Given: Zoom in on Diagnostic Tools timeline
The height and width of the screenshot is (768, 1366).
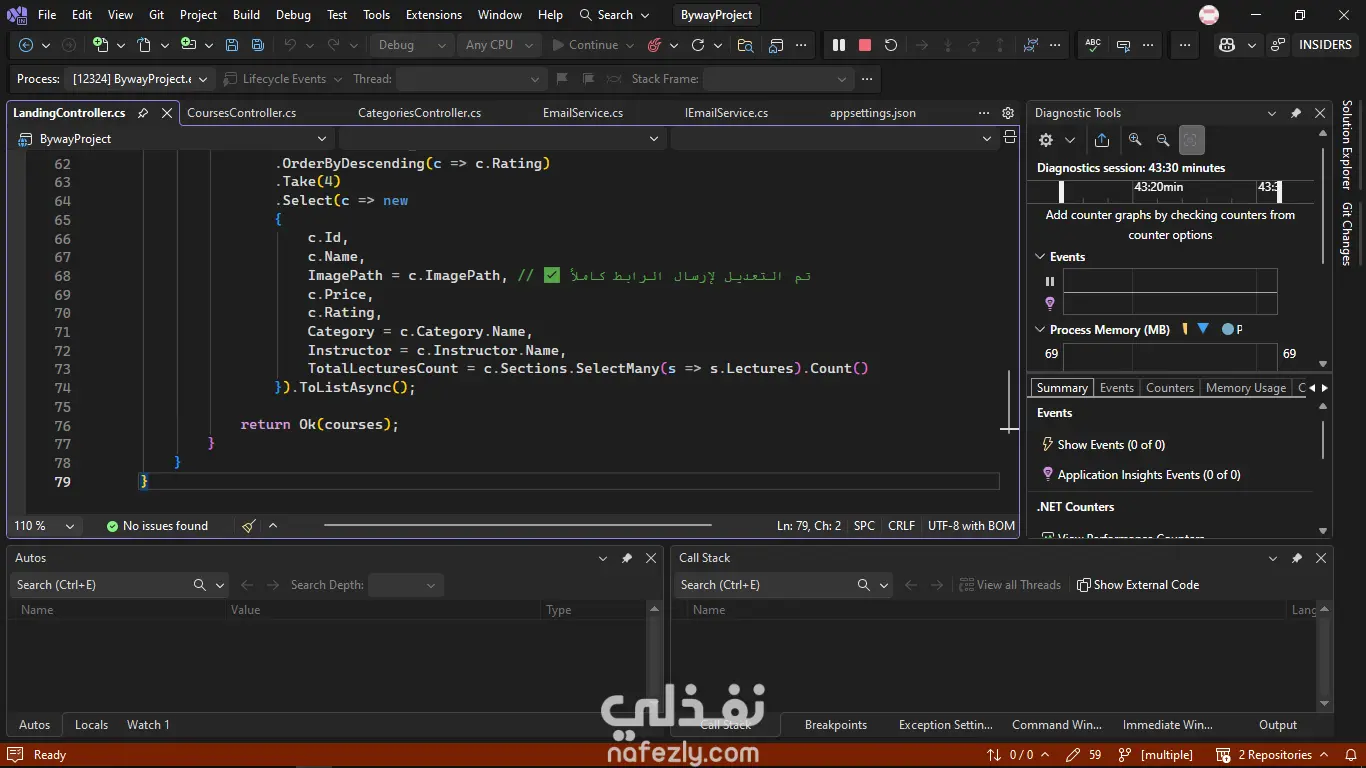Looking at the screenshot, I should [x=1135, y=140].
